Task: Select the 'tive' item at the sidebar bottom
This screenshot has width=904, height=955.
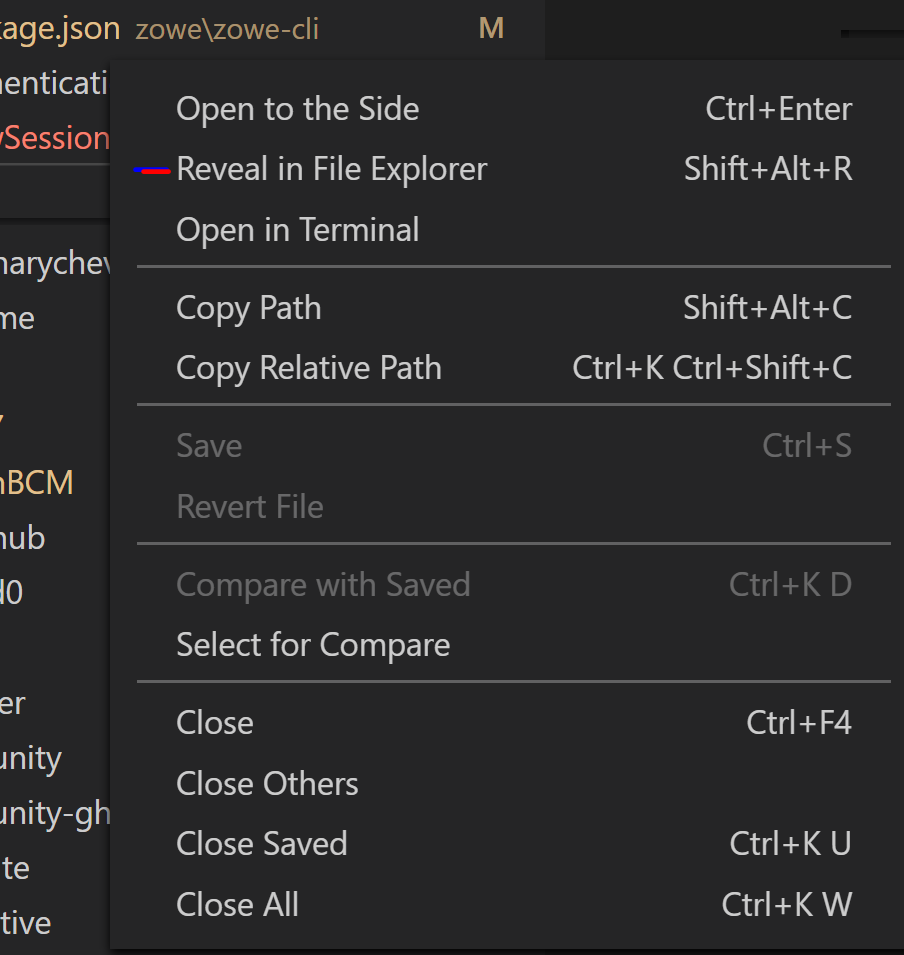Action: click(26, 922)
